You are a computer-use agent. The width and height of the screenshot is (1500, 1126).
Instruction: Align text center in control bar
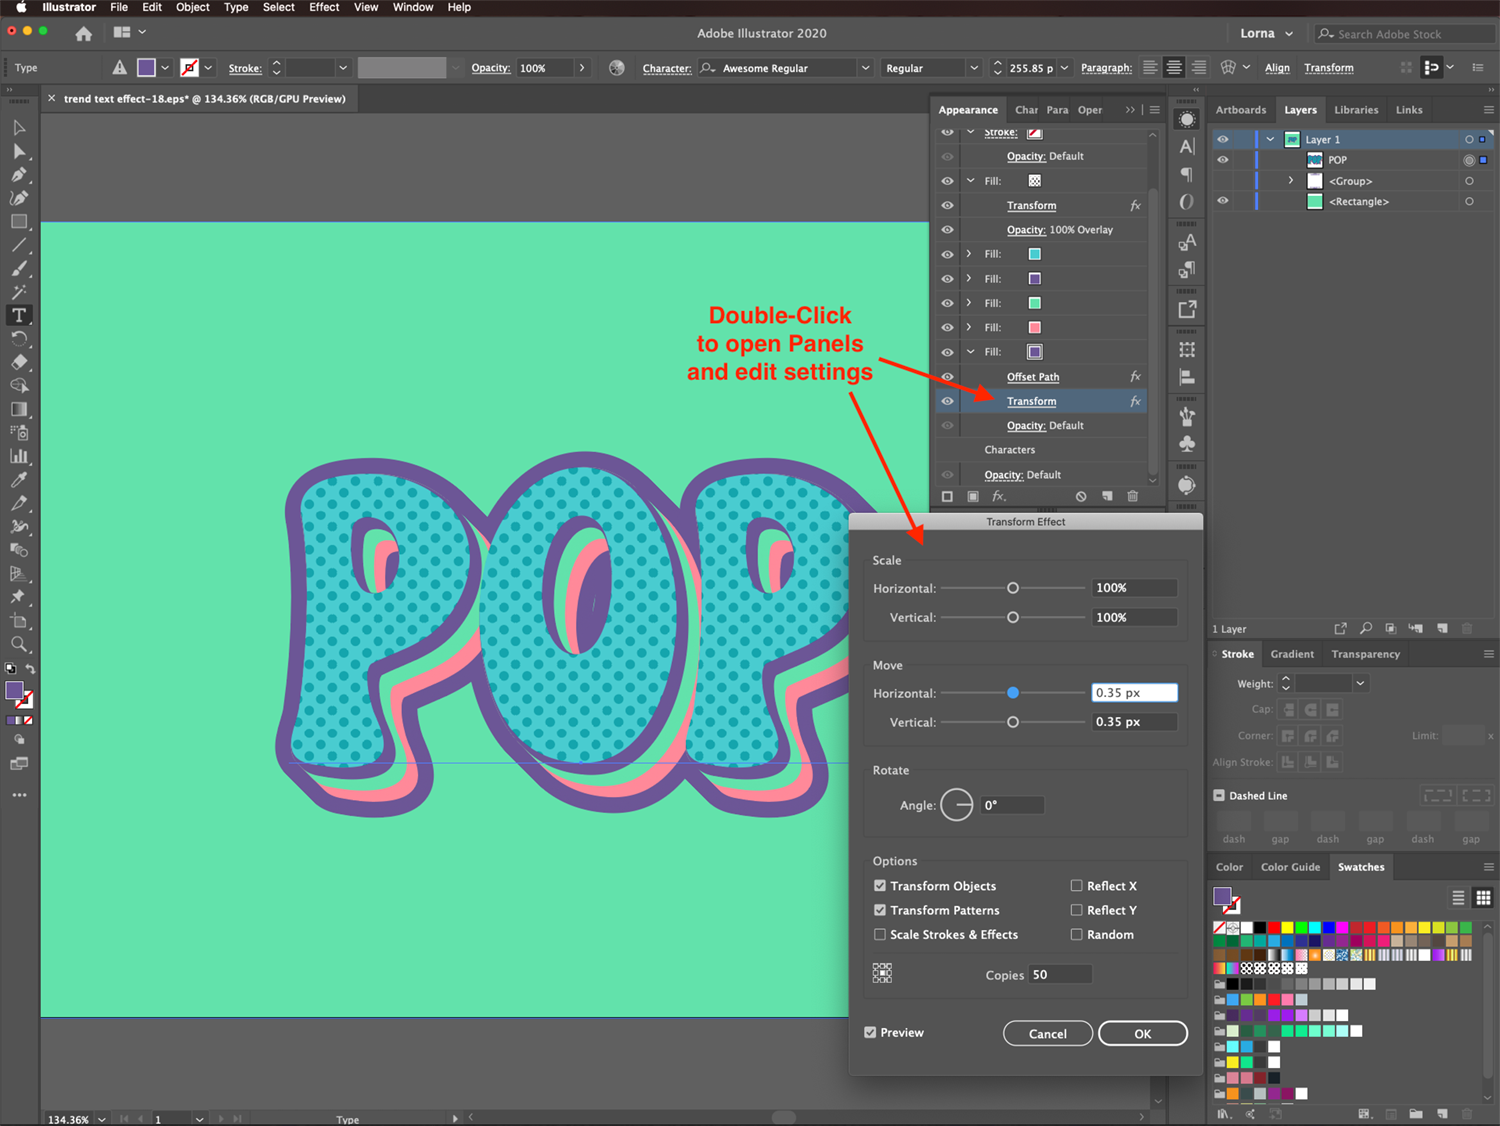point(1174,68)
